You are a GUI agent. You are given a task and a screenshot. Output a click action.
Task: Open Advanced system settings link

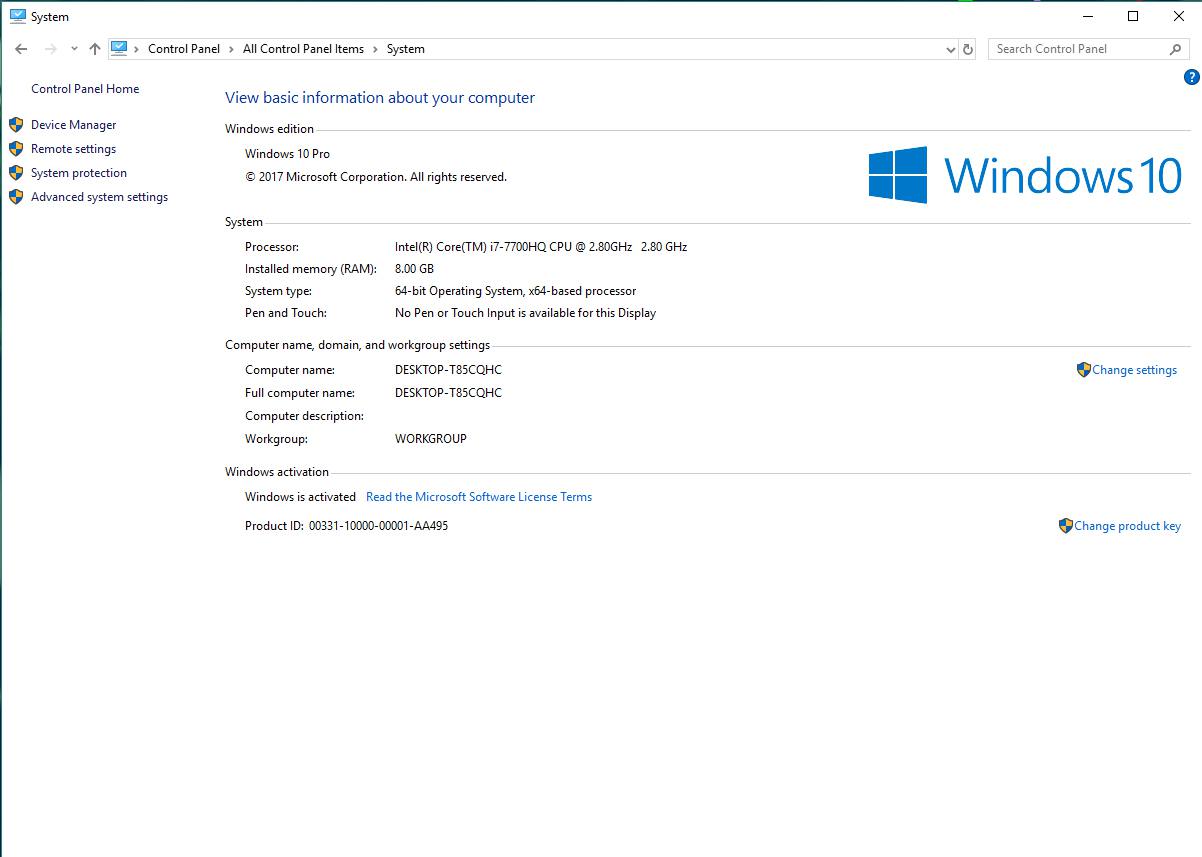click(100, 197)
